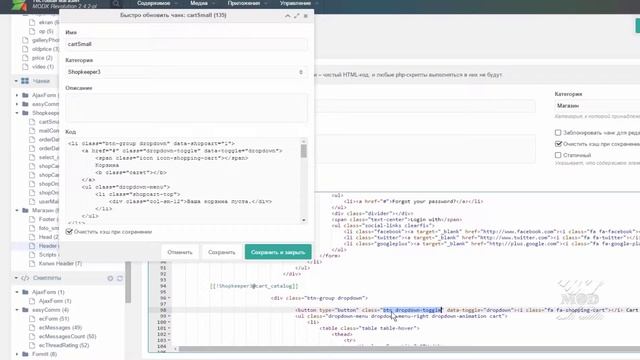
Task: Click the Сохранить button
Action: click(x=222, y=252)
